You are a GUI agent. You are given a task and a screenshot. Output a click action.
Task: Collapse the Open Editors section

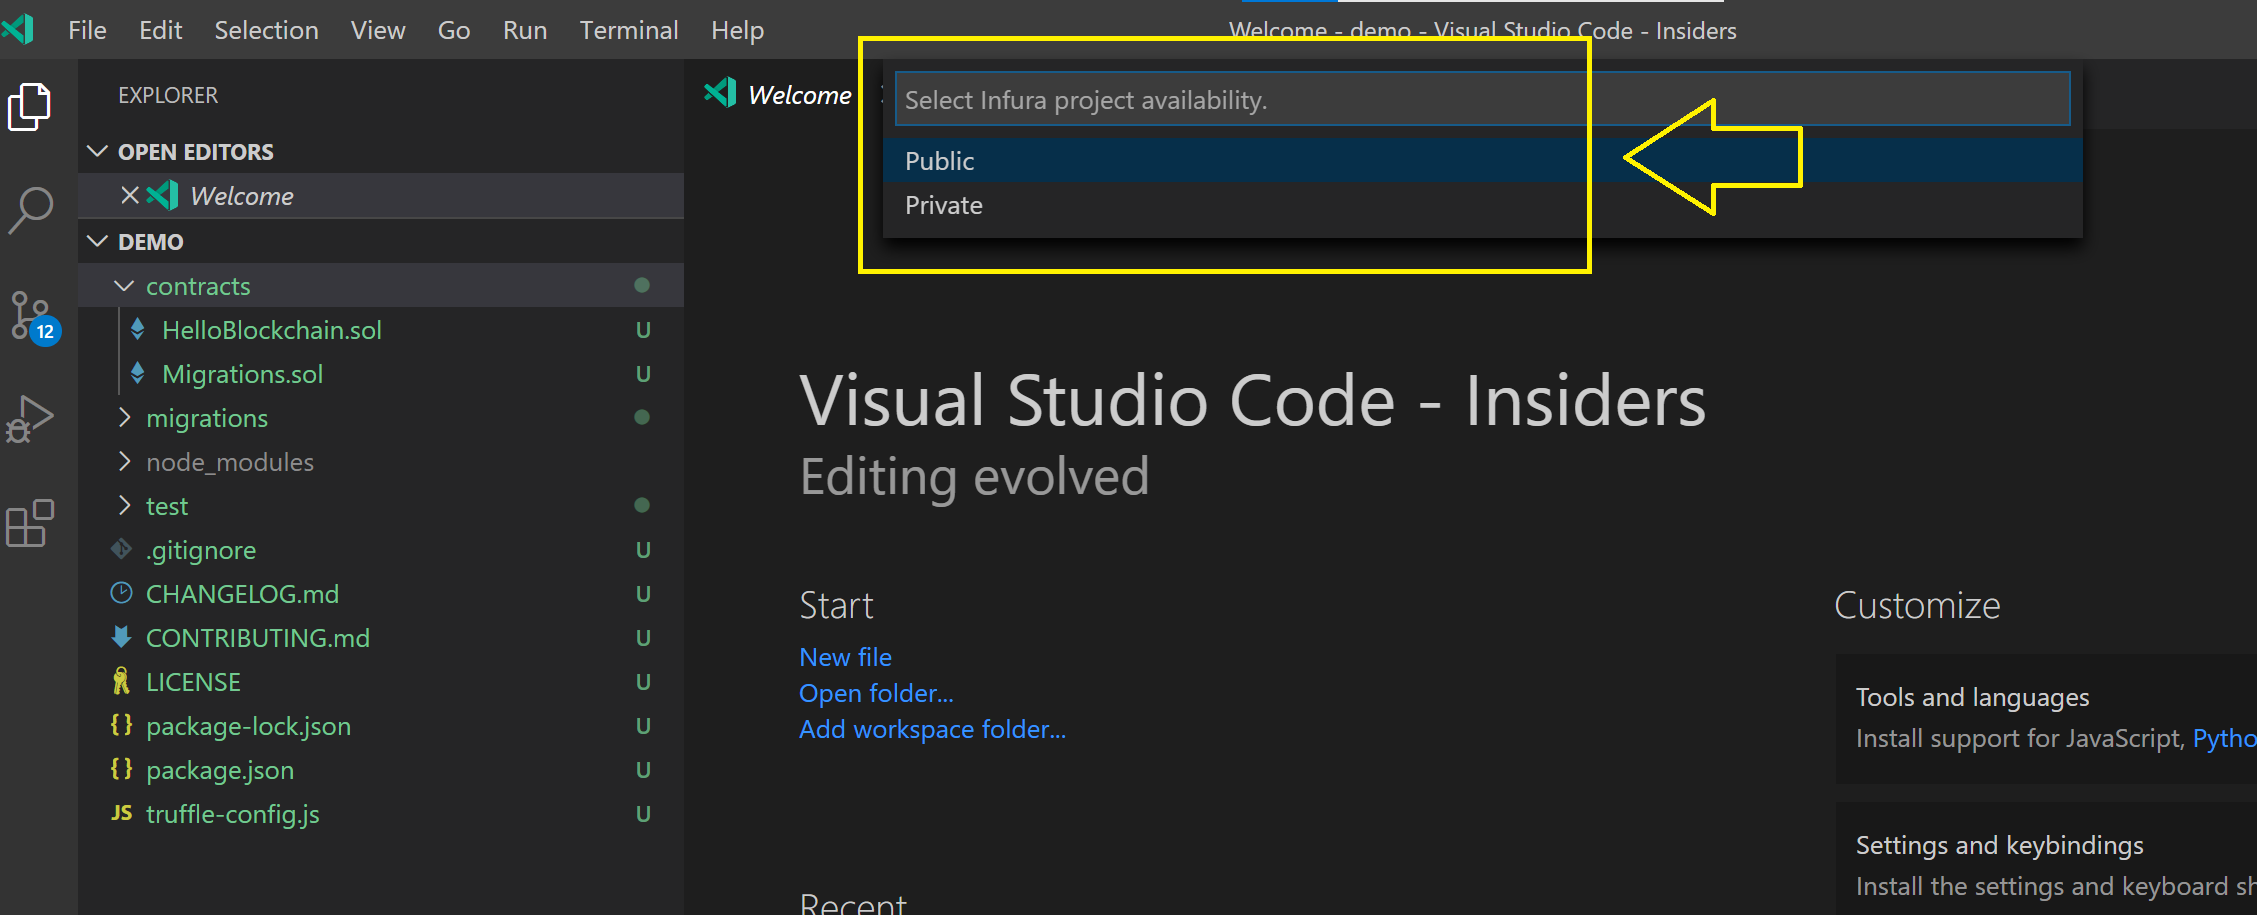tap(97, 151)
